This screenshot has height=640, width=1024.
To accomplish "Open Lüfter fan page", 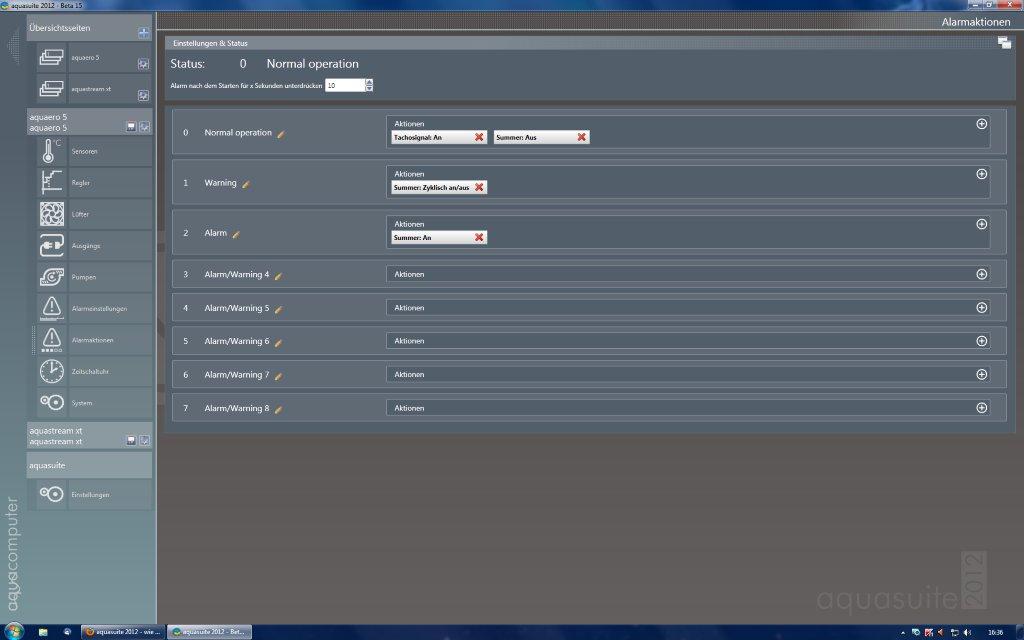I will 94,214.
